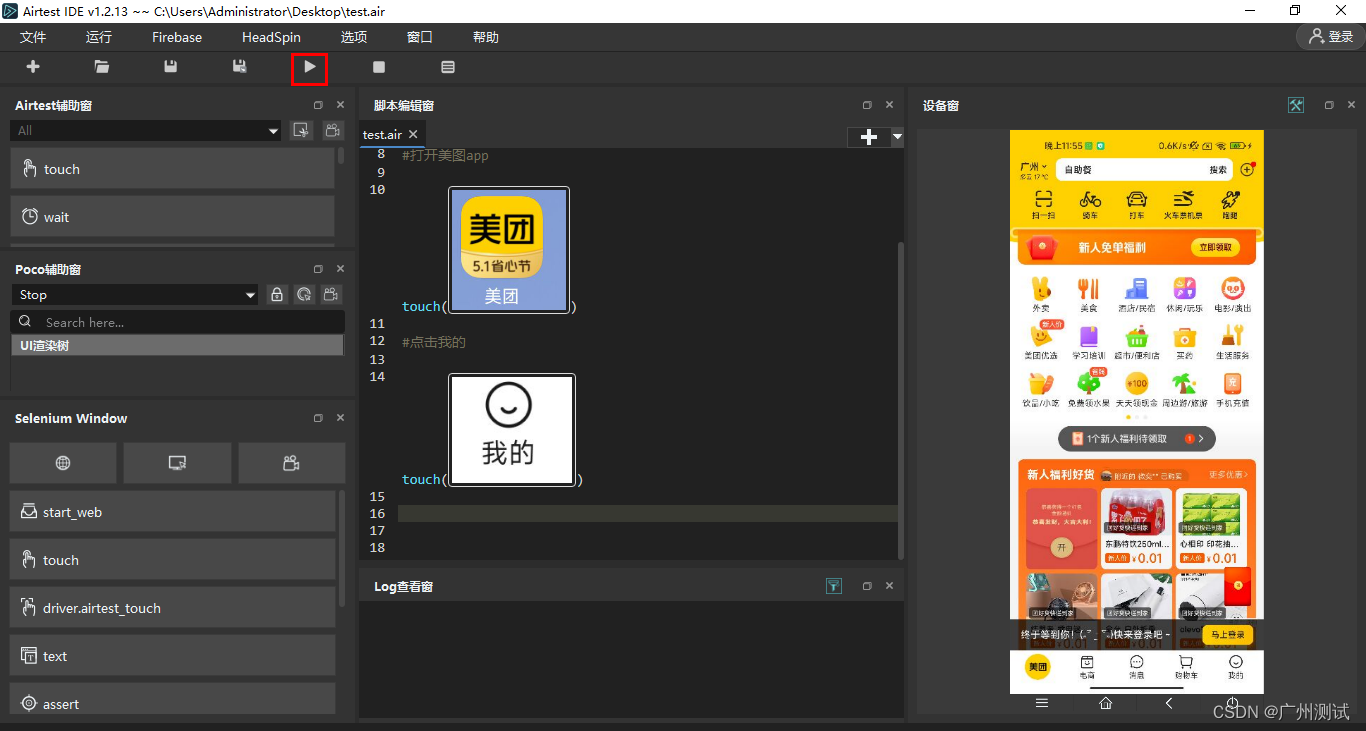Select the Selenium text command
Viewport: 1366px width, 731px height.
pyautogui.click(x=172, y=656)
